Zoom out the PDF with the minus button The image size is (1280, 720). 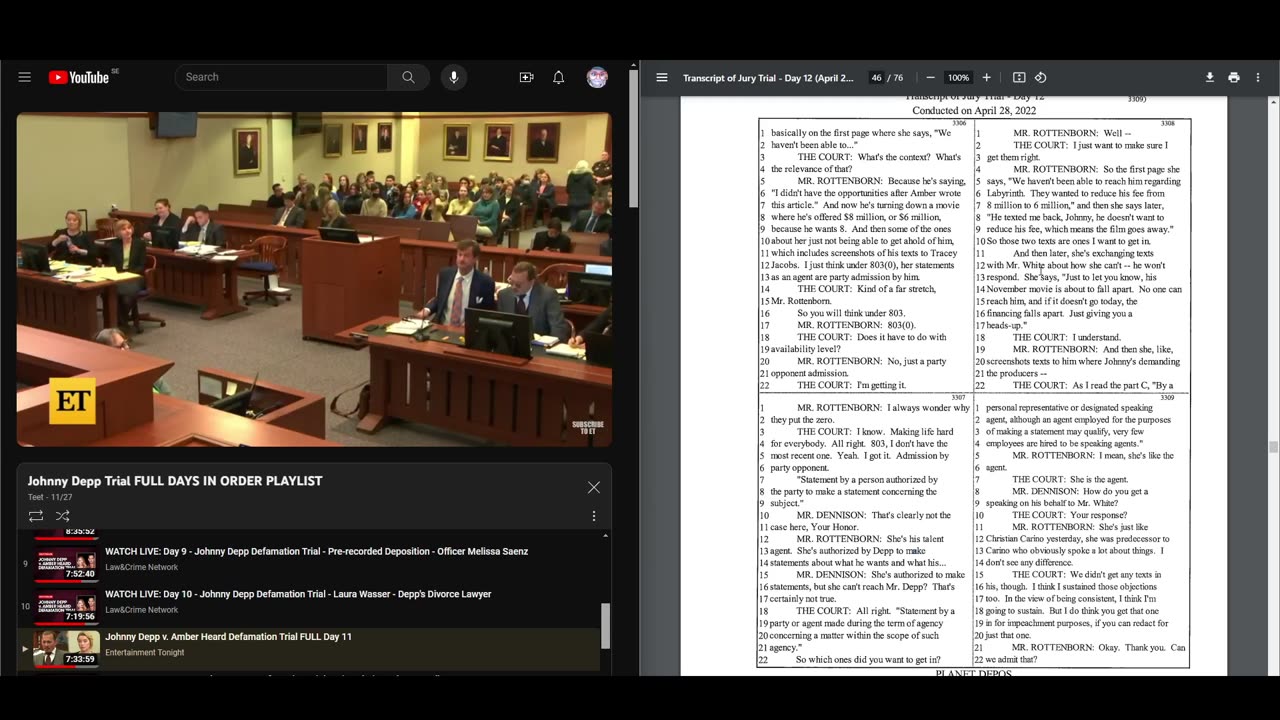click(930, 77)
